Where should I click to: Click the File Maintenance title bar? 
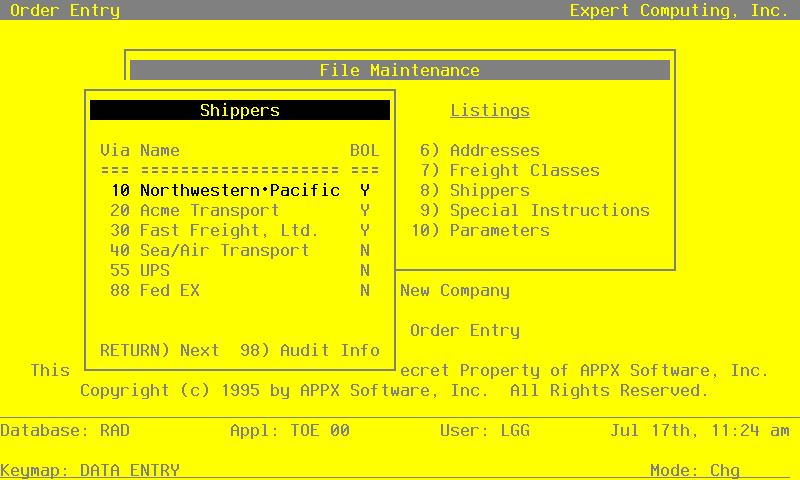tap(399, 70)
